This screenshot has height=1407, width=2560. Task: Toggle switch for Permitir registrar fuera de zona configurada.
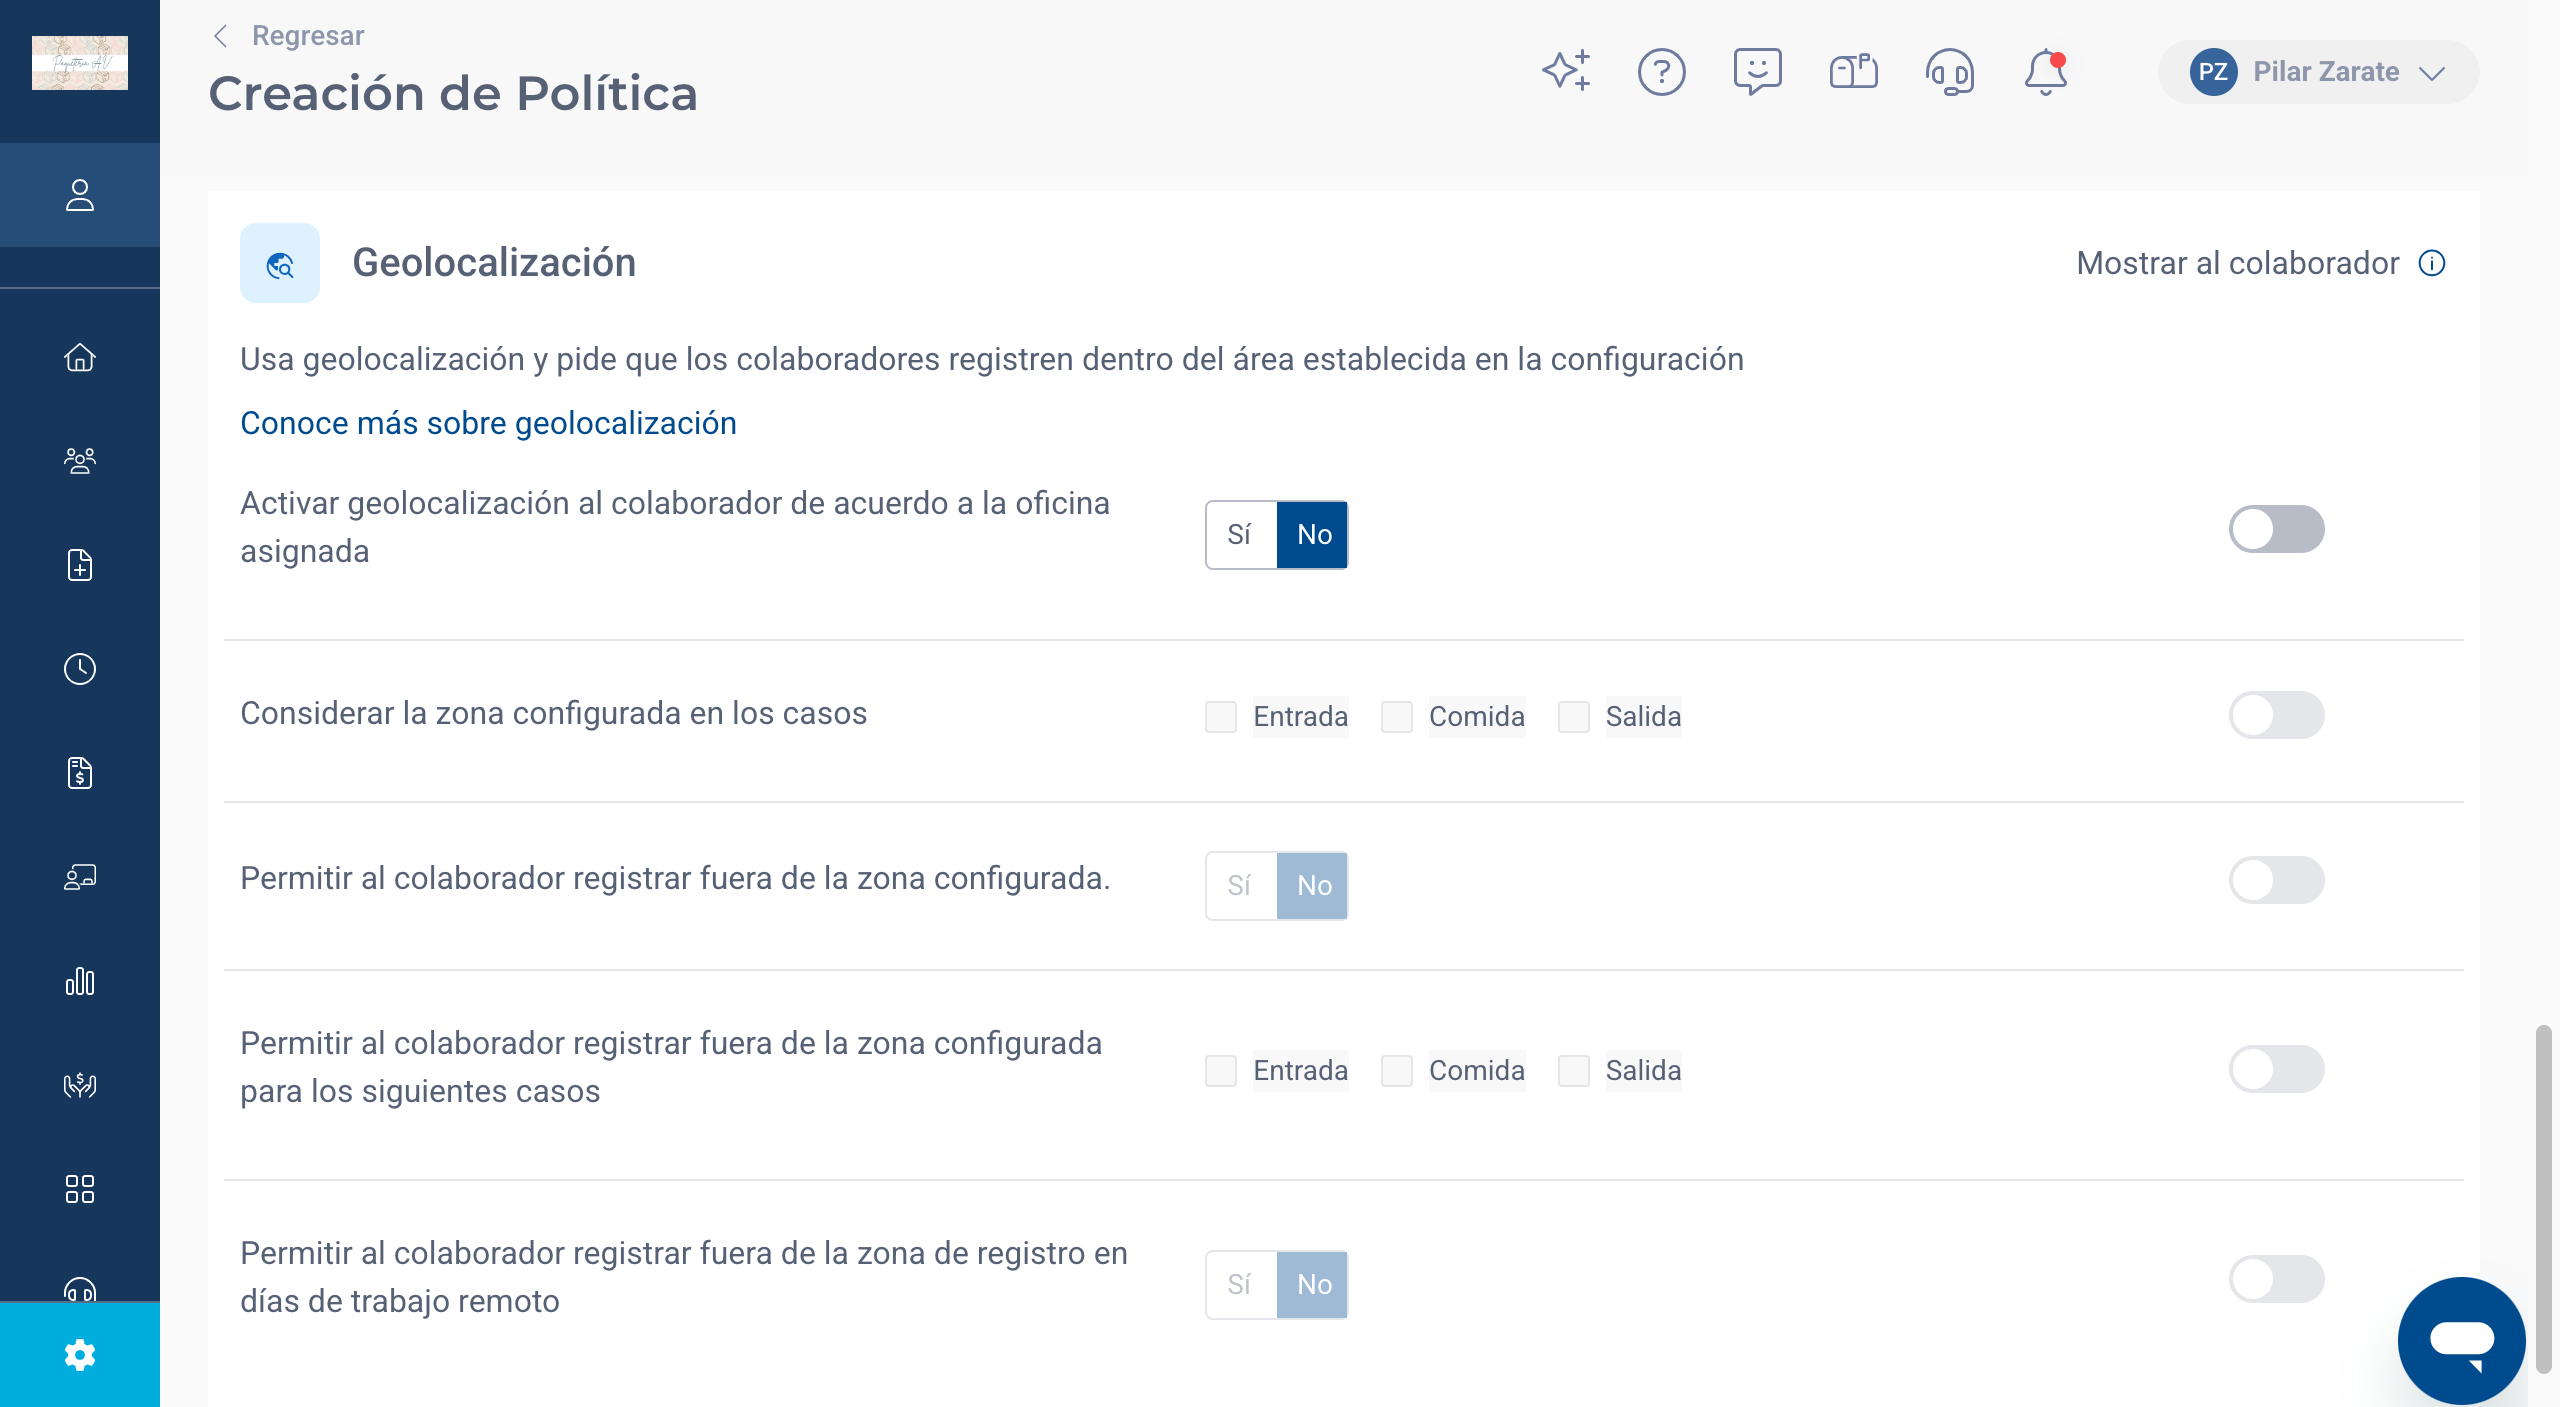click(2277, 880)
